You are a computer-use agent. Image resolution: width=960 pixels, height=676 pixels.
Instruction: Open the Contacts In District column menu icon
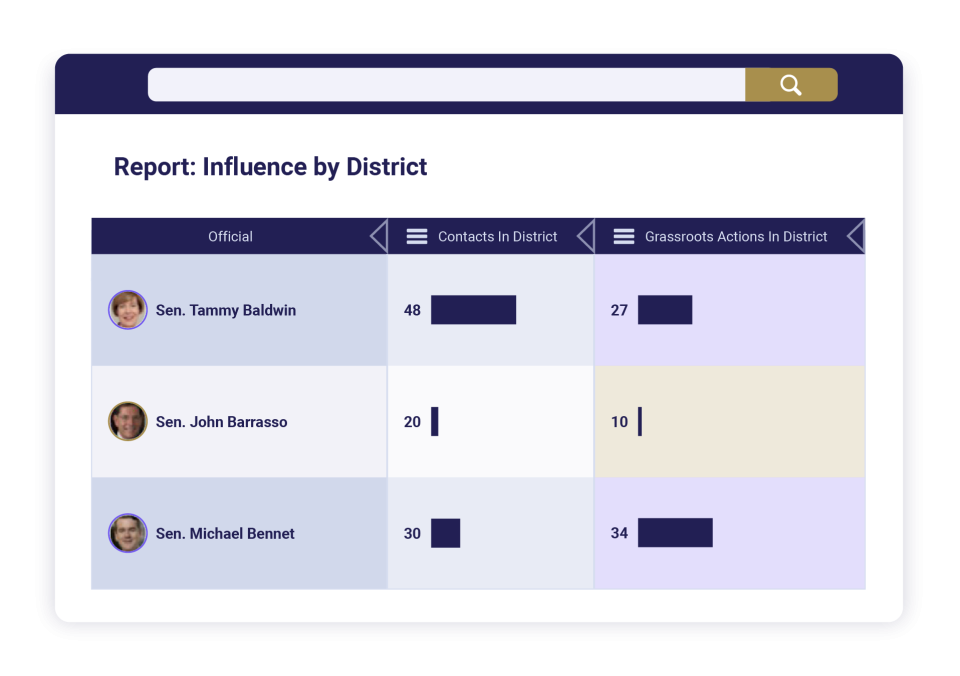[x=417, y=237]
